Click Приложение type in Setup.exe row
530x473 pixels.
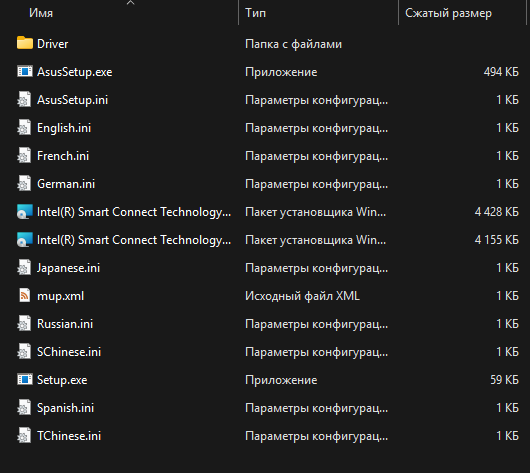281,380
